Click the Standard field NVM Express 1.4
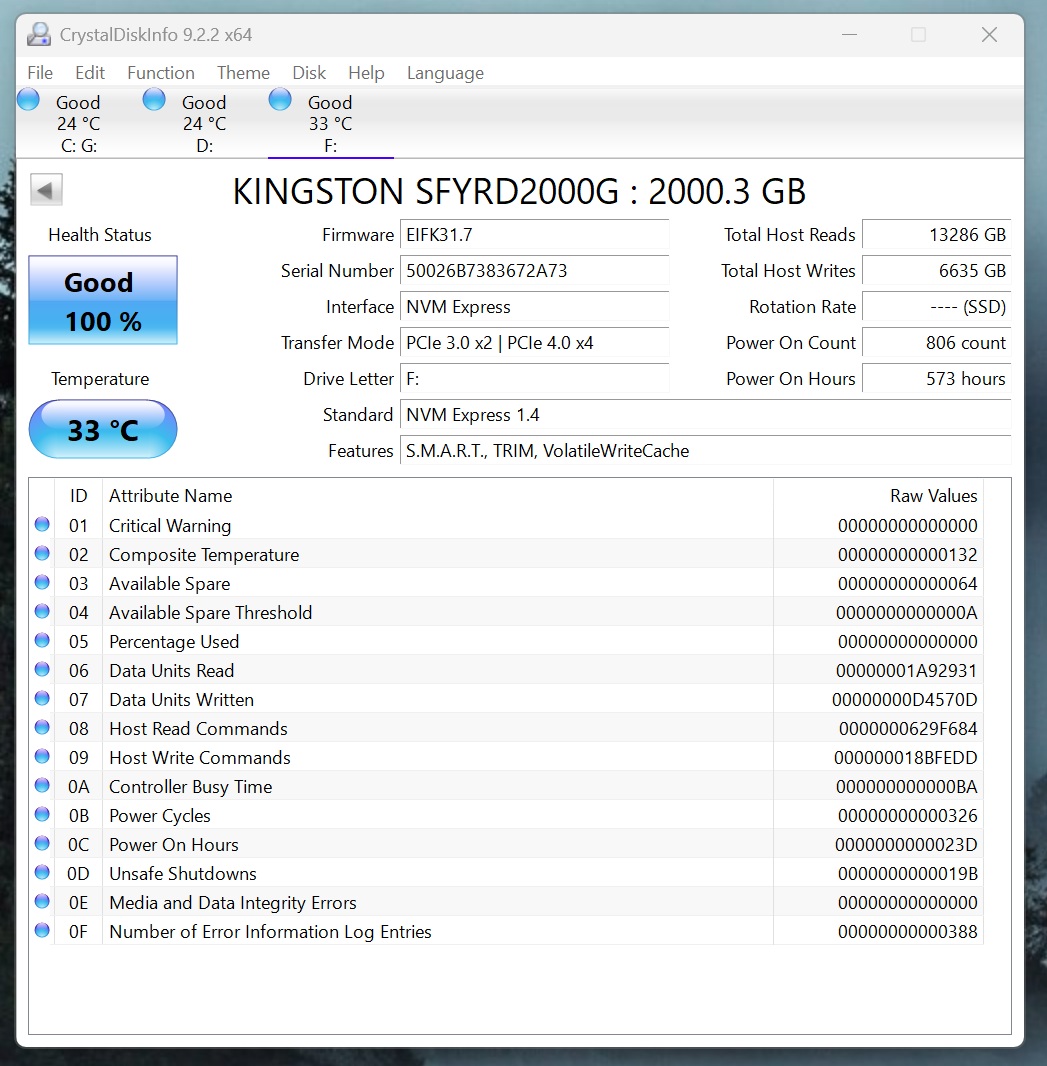Screen dimensions: 1047x1066 coord(706,415)
